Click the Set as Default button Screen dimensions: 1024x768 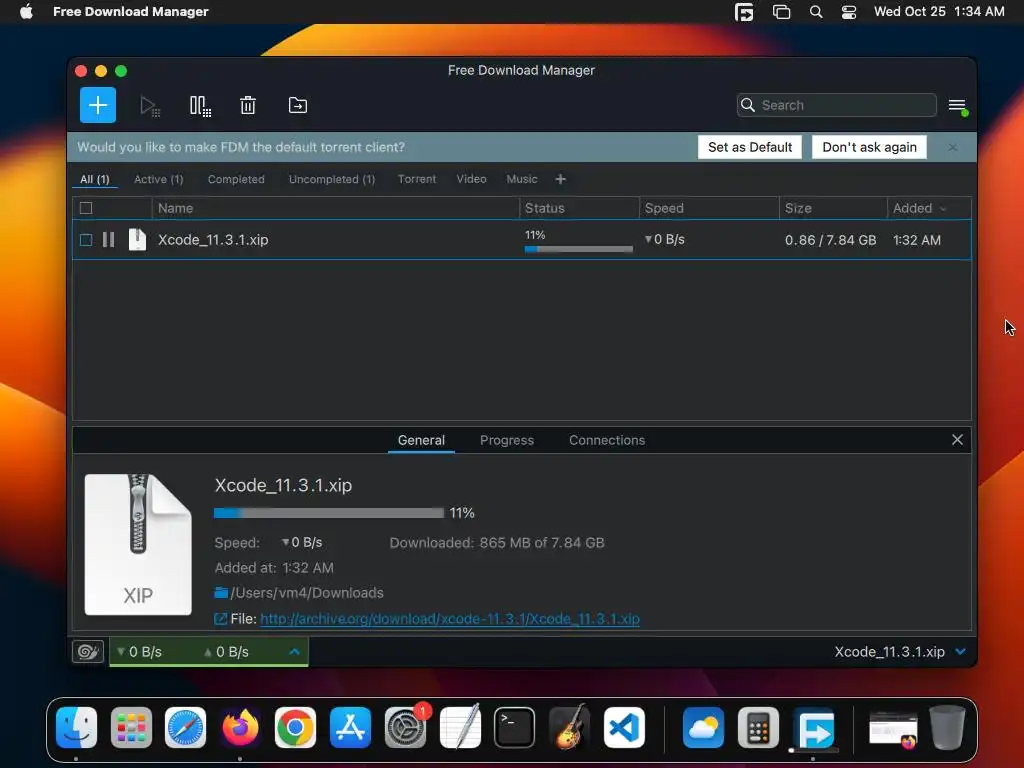750,147
